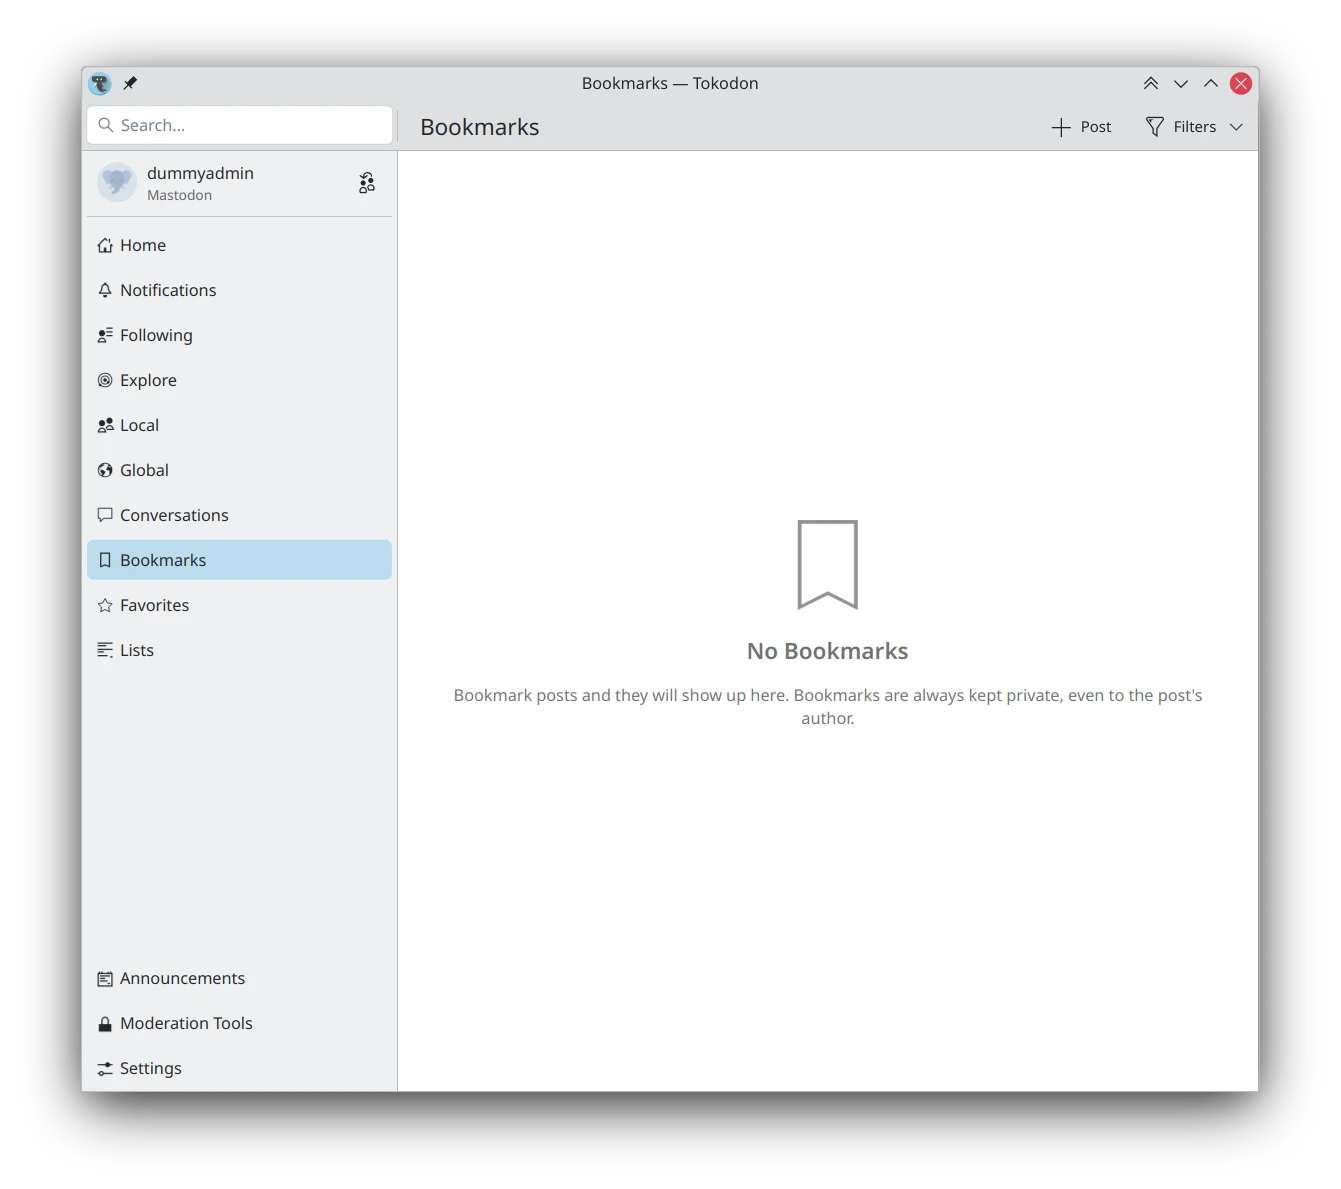Viewport: 1341px width, 1189px height.
Task: Minimize the Tokodon window
Action: (1181, 84)
